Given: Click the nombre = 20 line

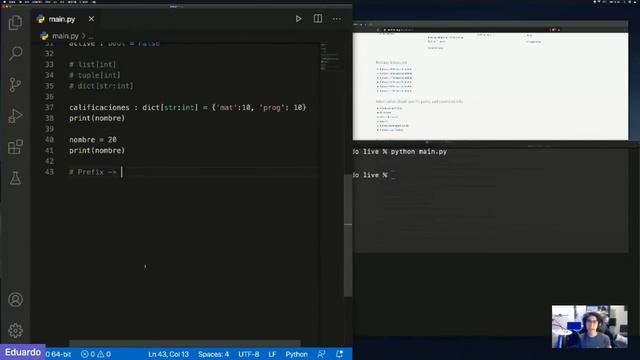Looking at the screenshot, I should 93,140.
